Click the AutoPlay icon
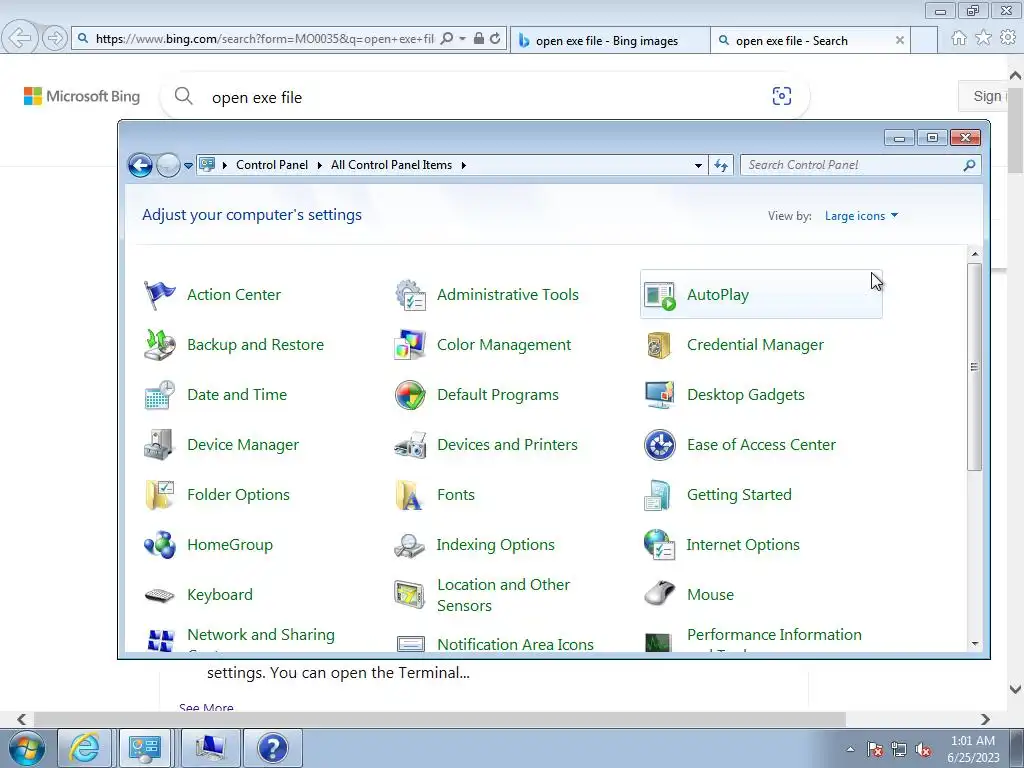The width and height of the screenshot is (1024, 768). [x=660, y=295]
